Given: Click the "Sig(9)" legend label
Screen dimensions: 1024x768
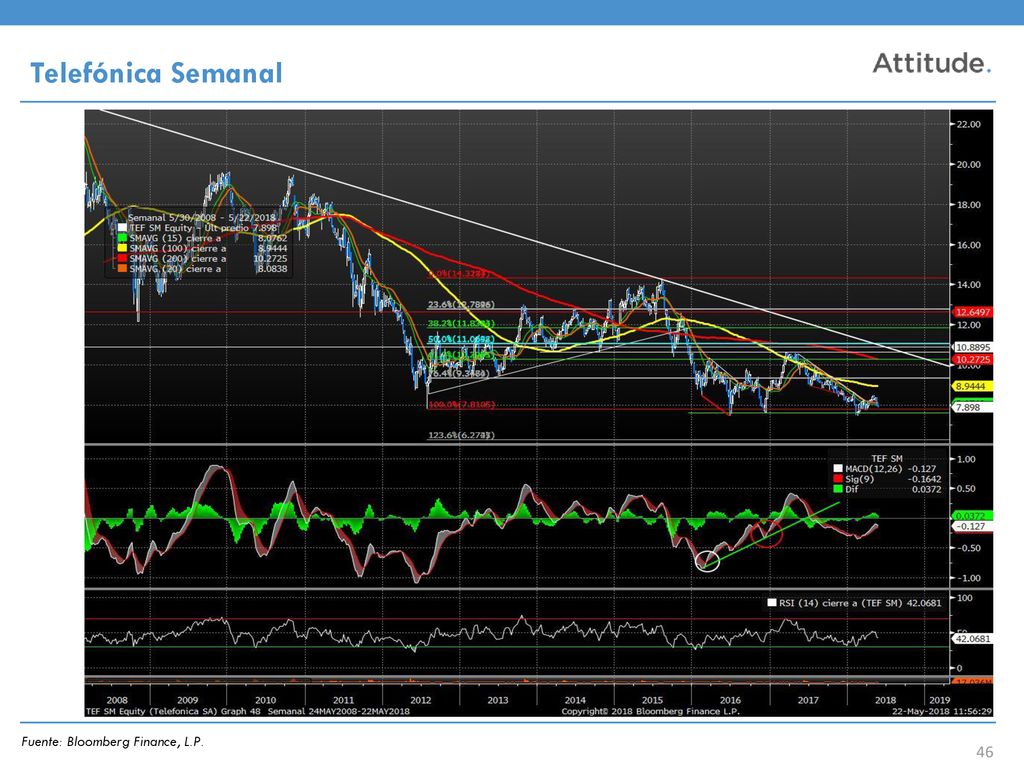Looking at the screenshot, I should [x=859, y=479].
